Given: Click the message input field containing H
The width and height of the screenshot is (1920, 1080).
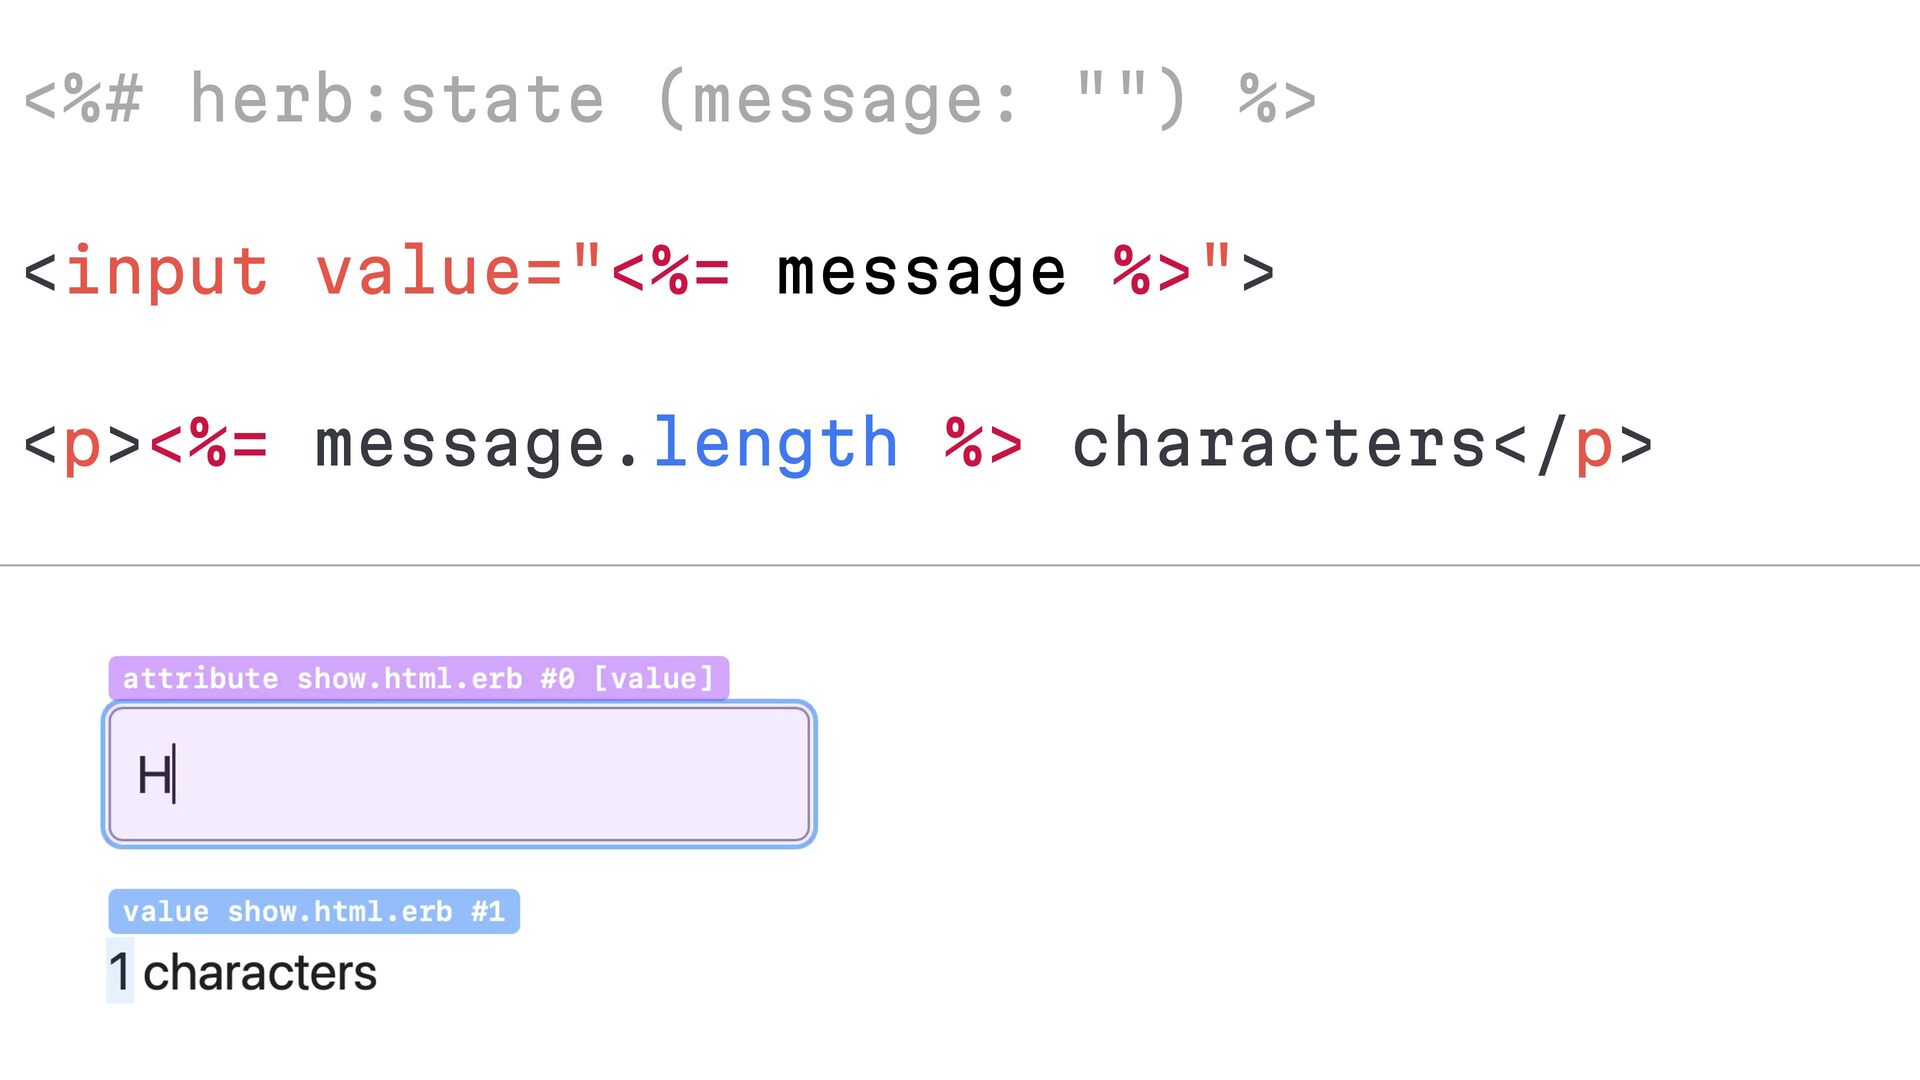Looking at the screenshot, I should click(459, 774).
